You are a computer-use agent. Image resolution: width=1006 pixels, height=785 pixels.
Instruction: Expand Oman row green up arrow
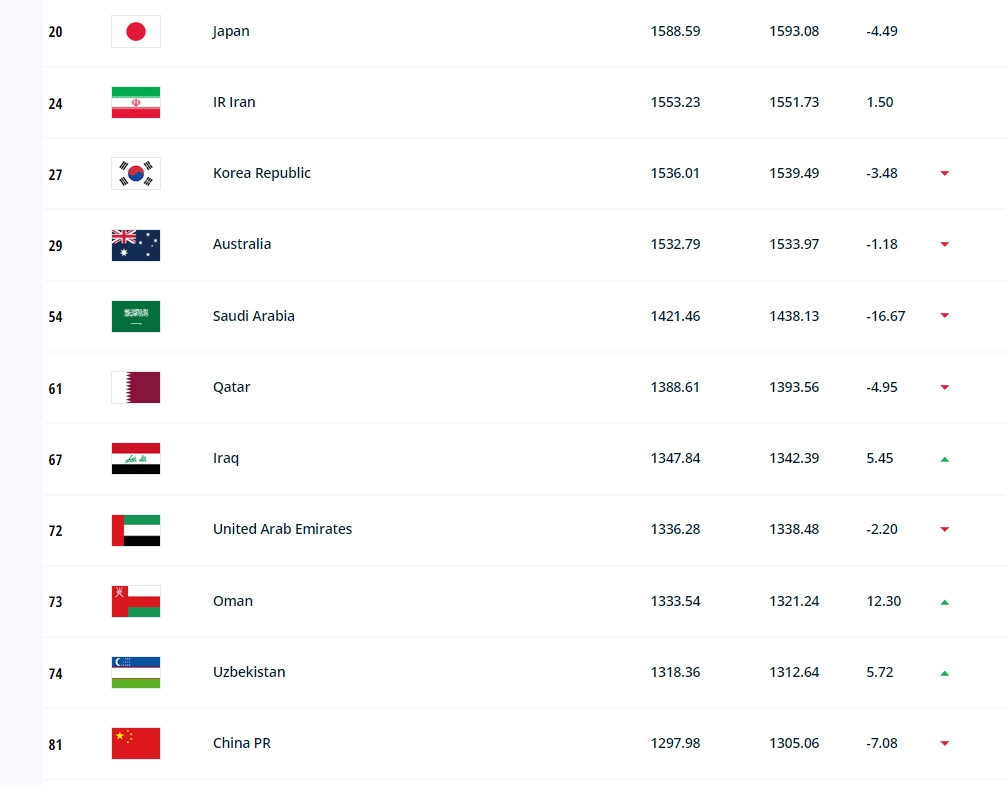944,602
